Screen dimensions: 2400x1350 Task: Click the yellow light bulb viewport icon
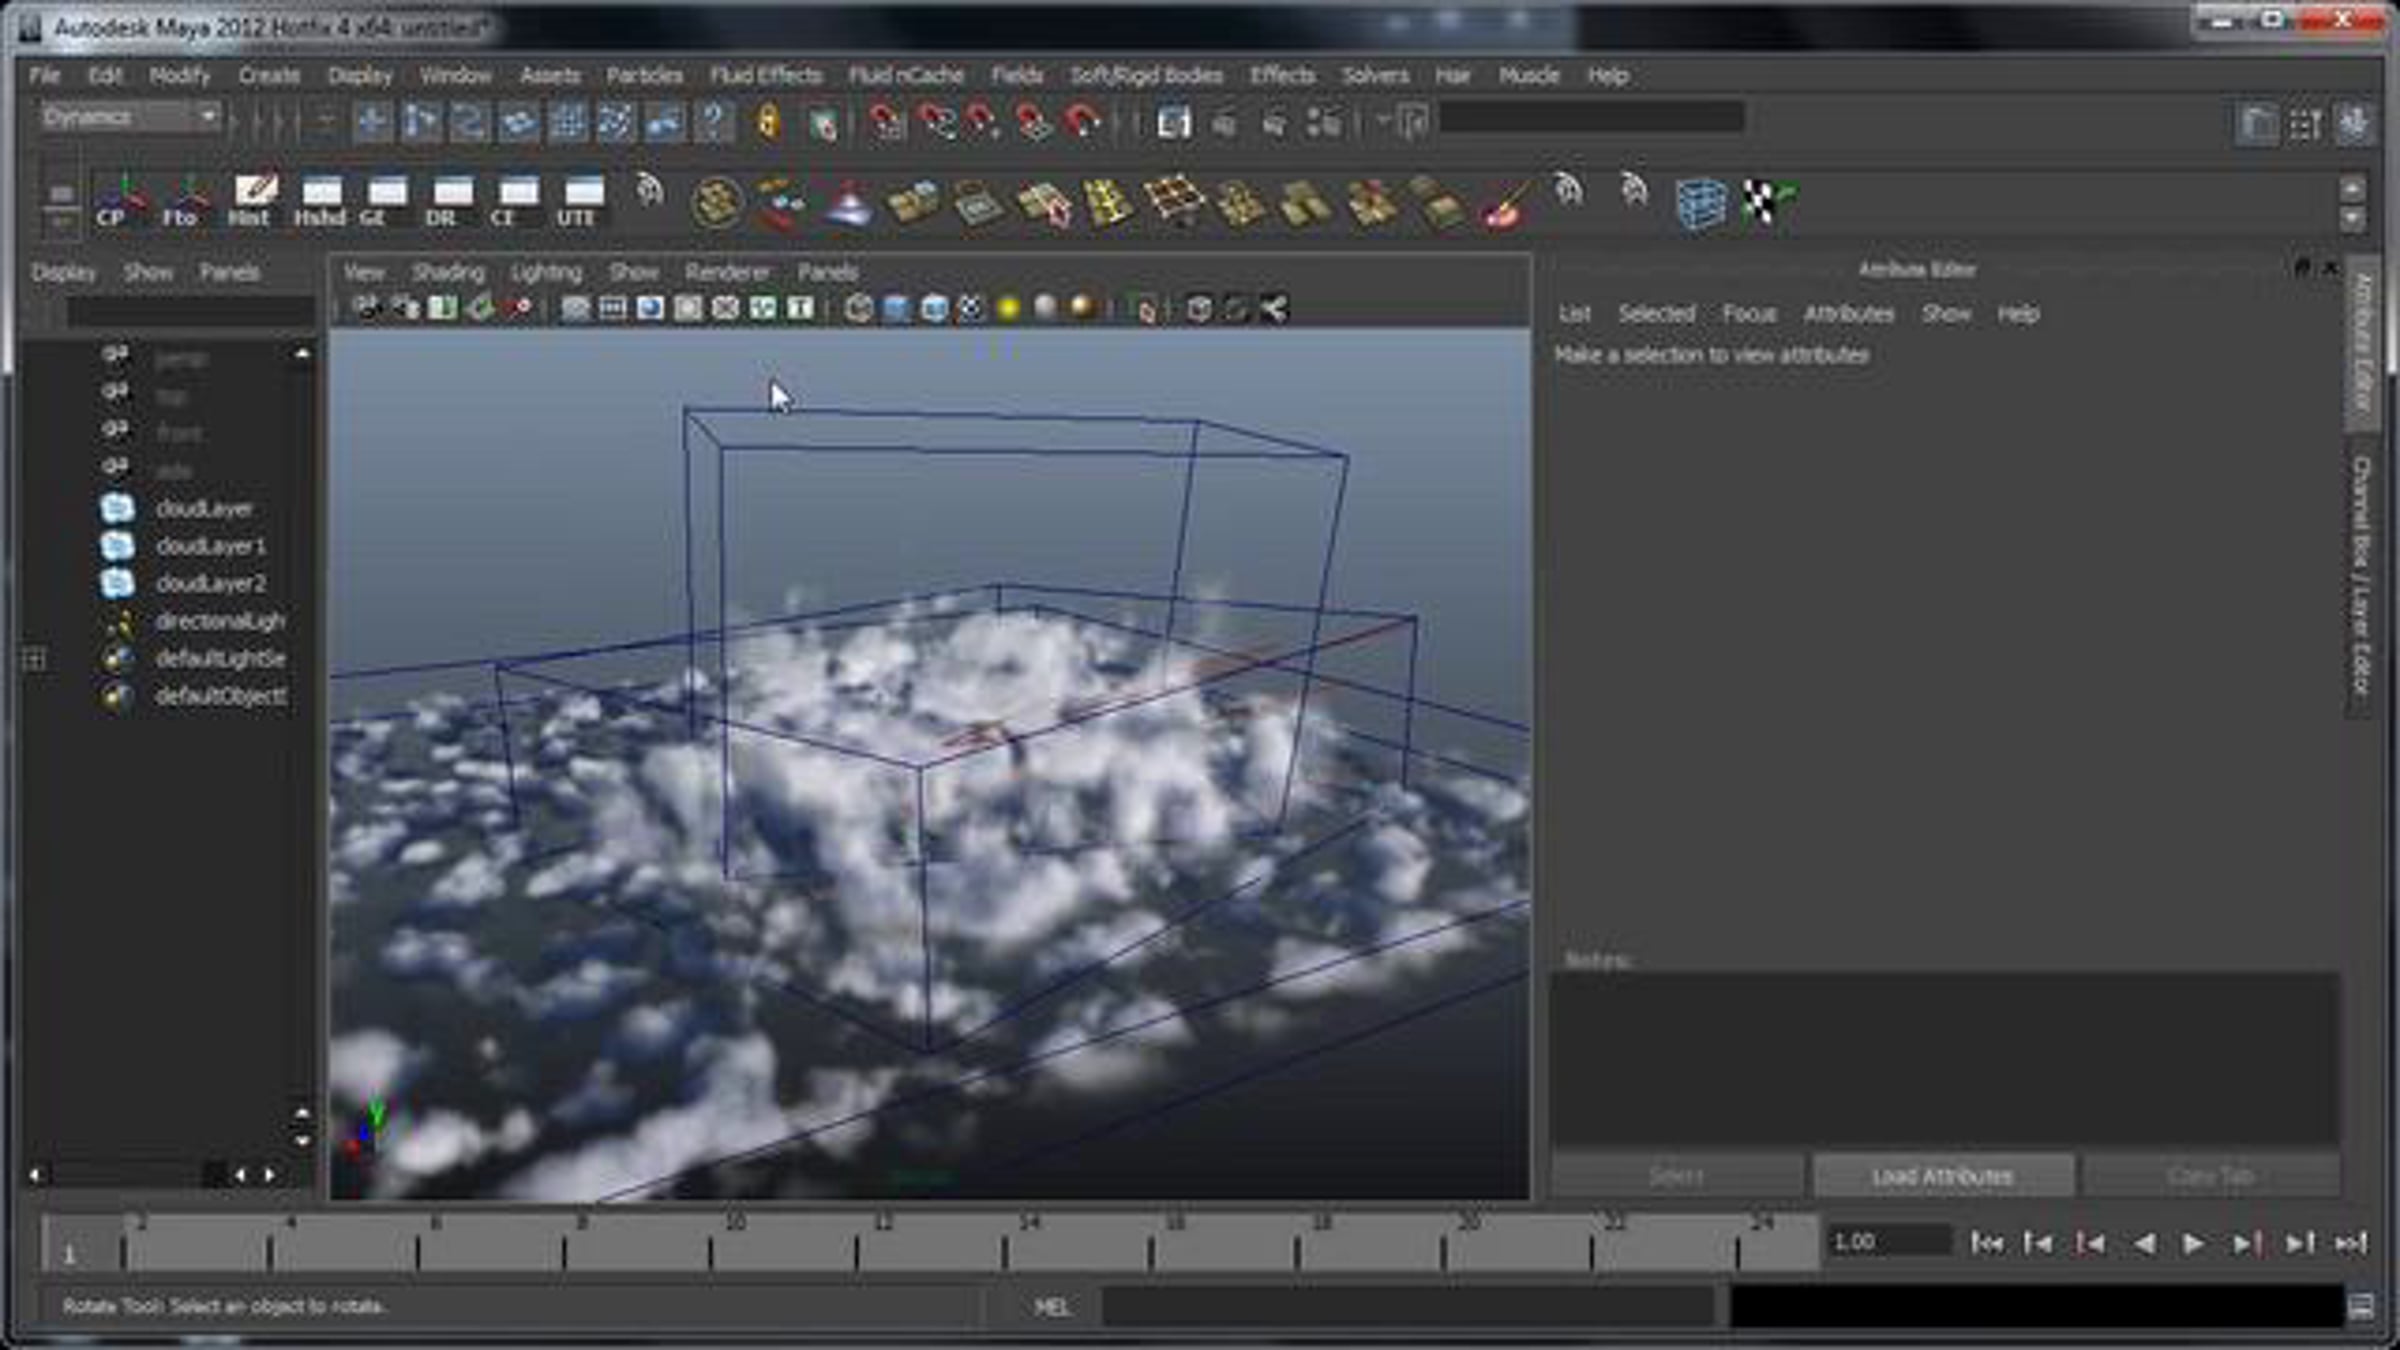pos(1008,308)
